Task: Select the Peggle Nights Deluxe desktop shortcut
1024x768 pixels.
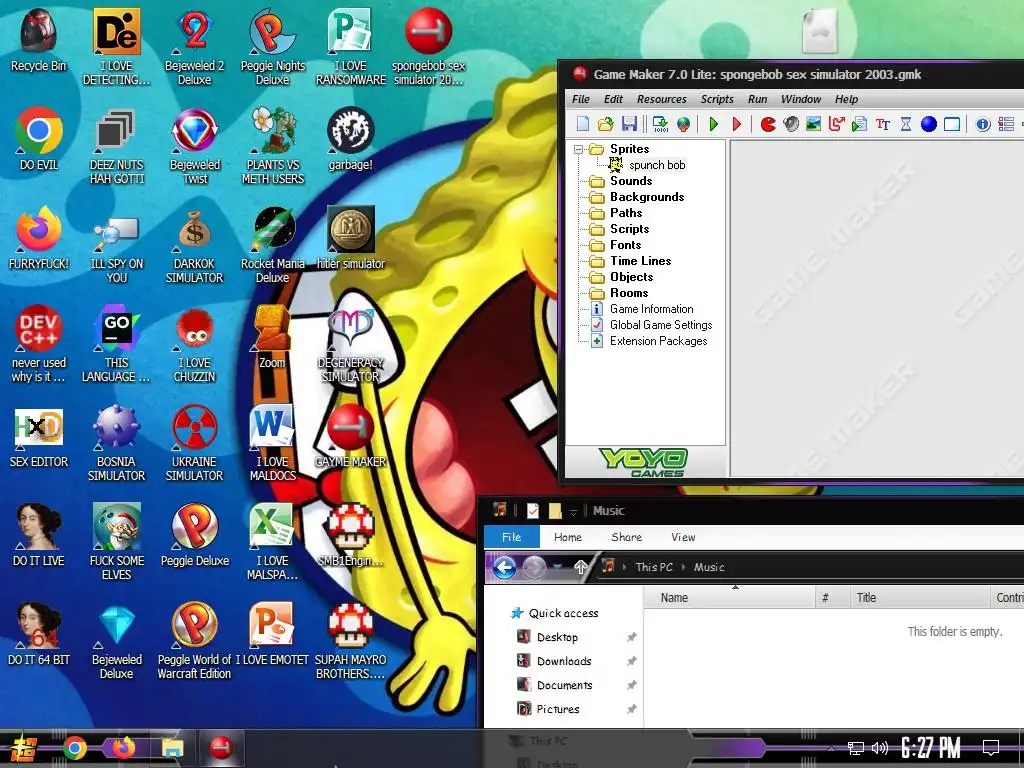Action: pyautogui.click(x=272, y=46)
